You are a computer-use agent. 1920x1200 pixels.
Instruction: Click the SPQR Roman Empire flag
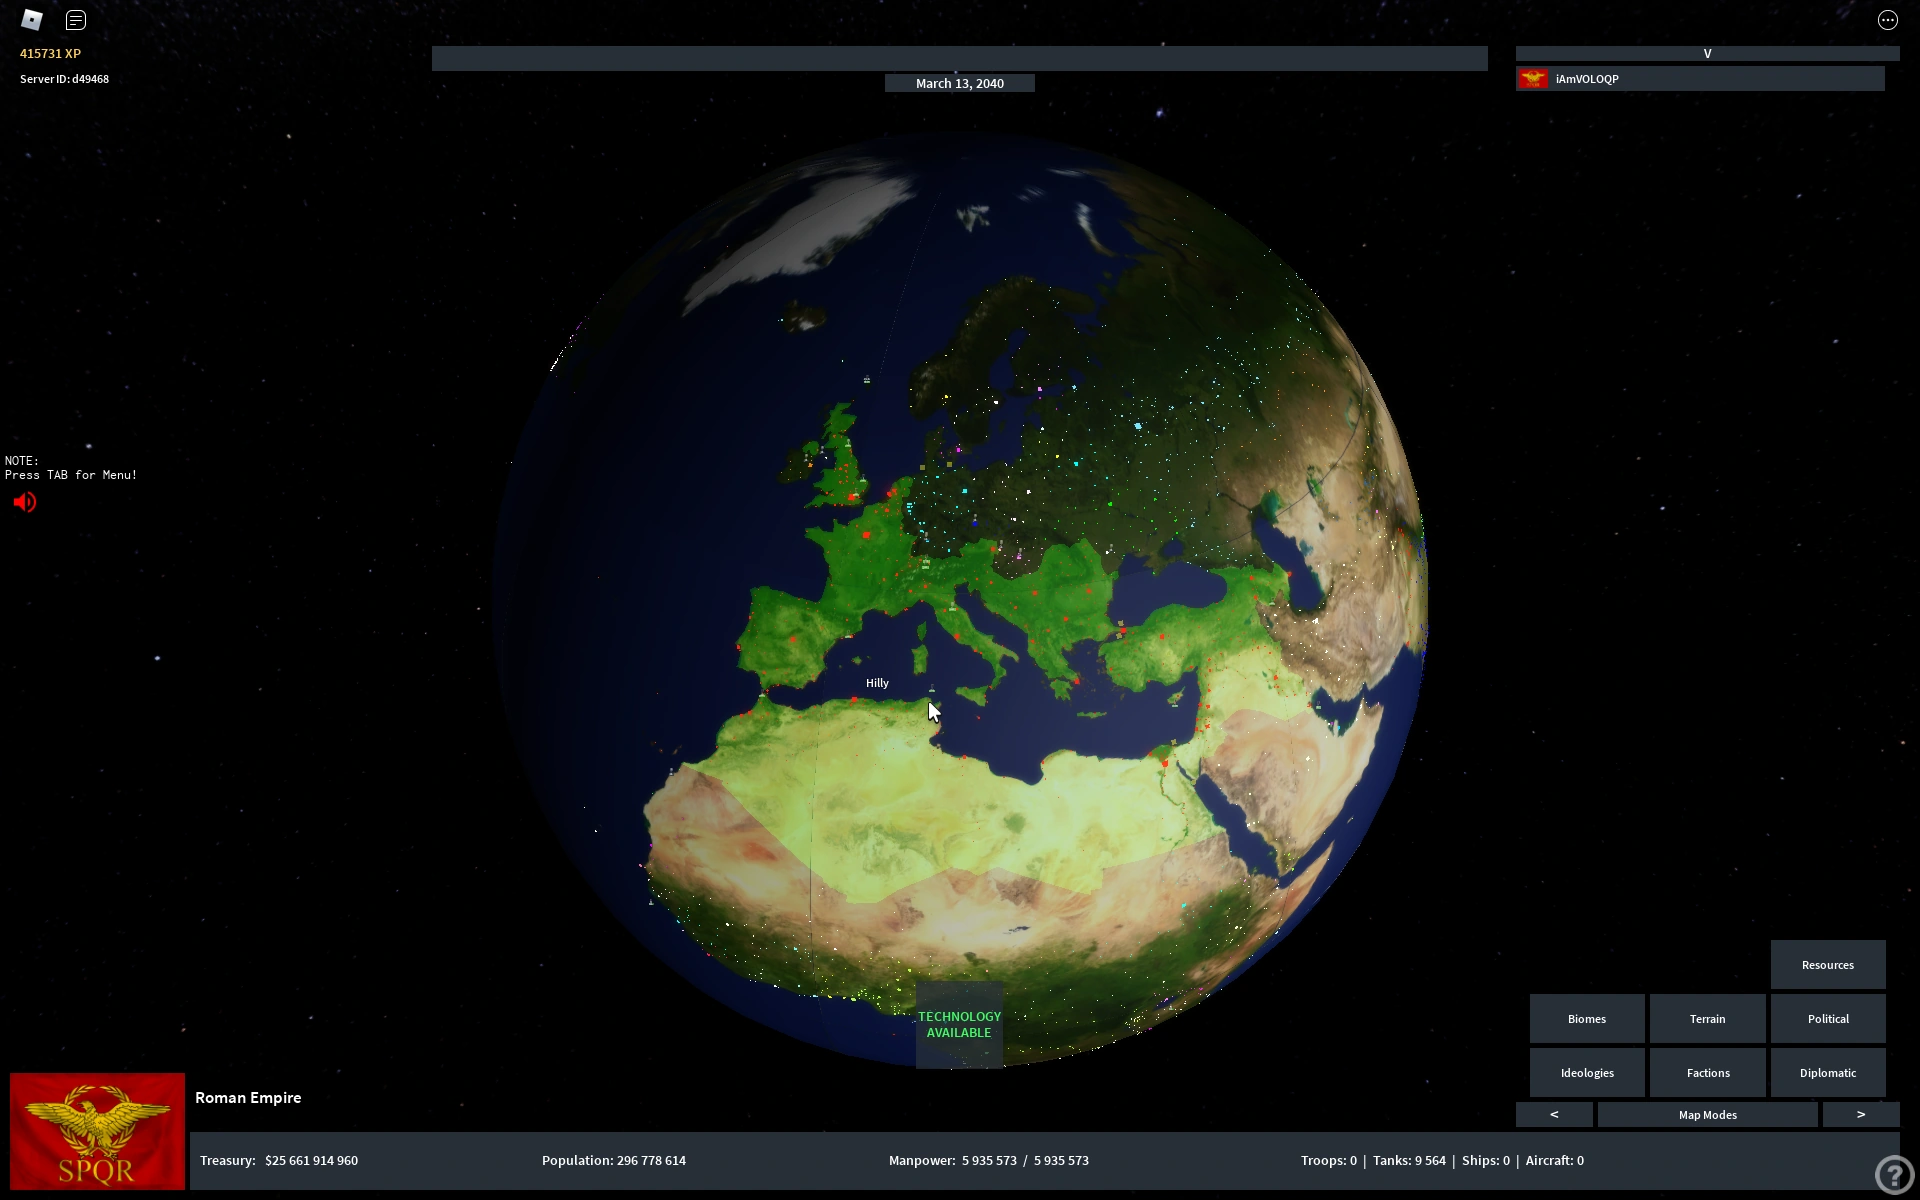(97, 1131)
